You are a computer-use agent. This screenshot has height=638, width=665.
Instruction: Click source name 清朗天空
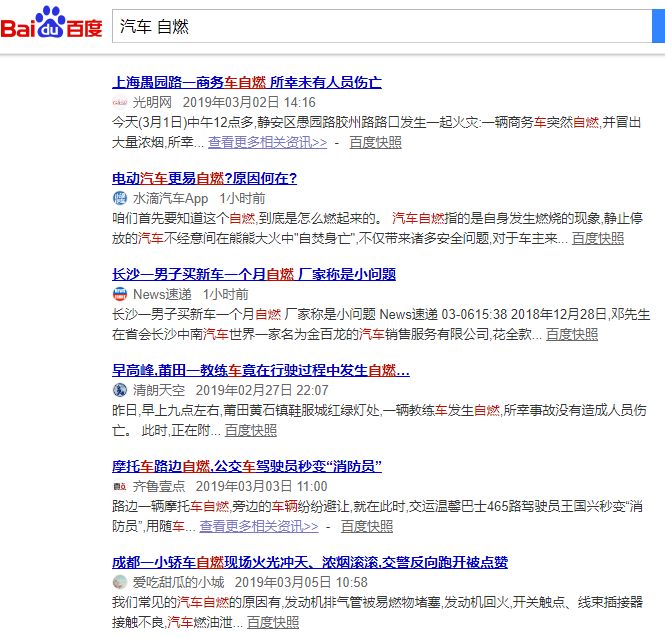(159, 390)
